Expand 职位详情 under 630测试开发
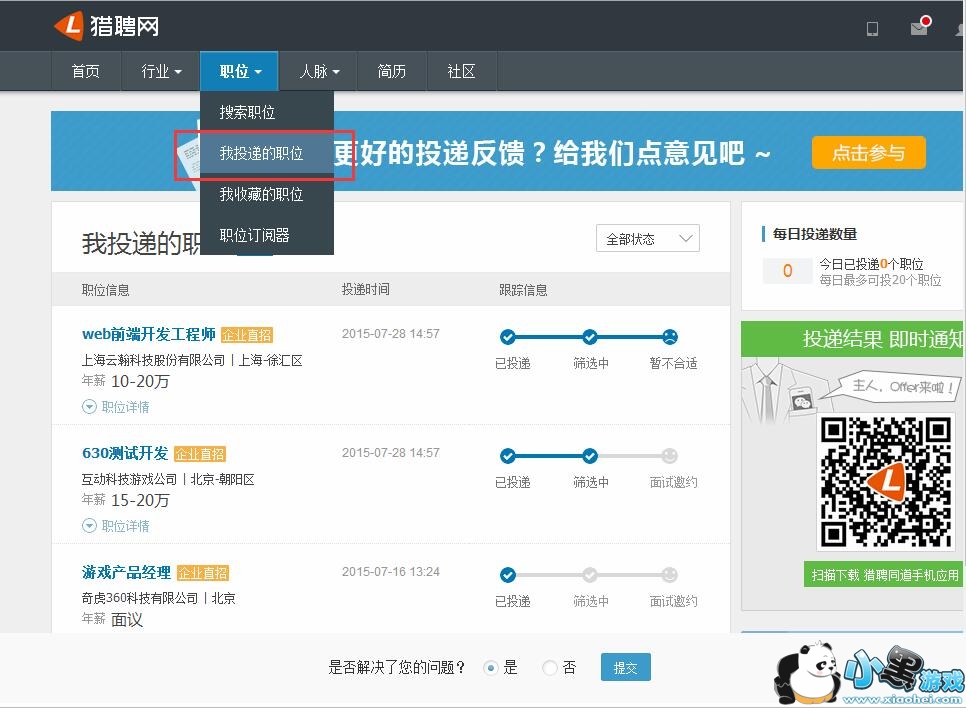 click(116, 526)
